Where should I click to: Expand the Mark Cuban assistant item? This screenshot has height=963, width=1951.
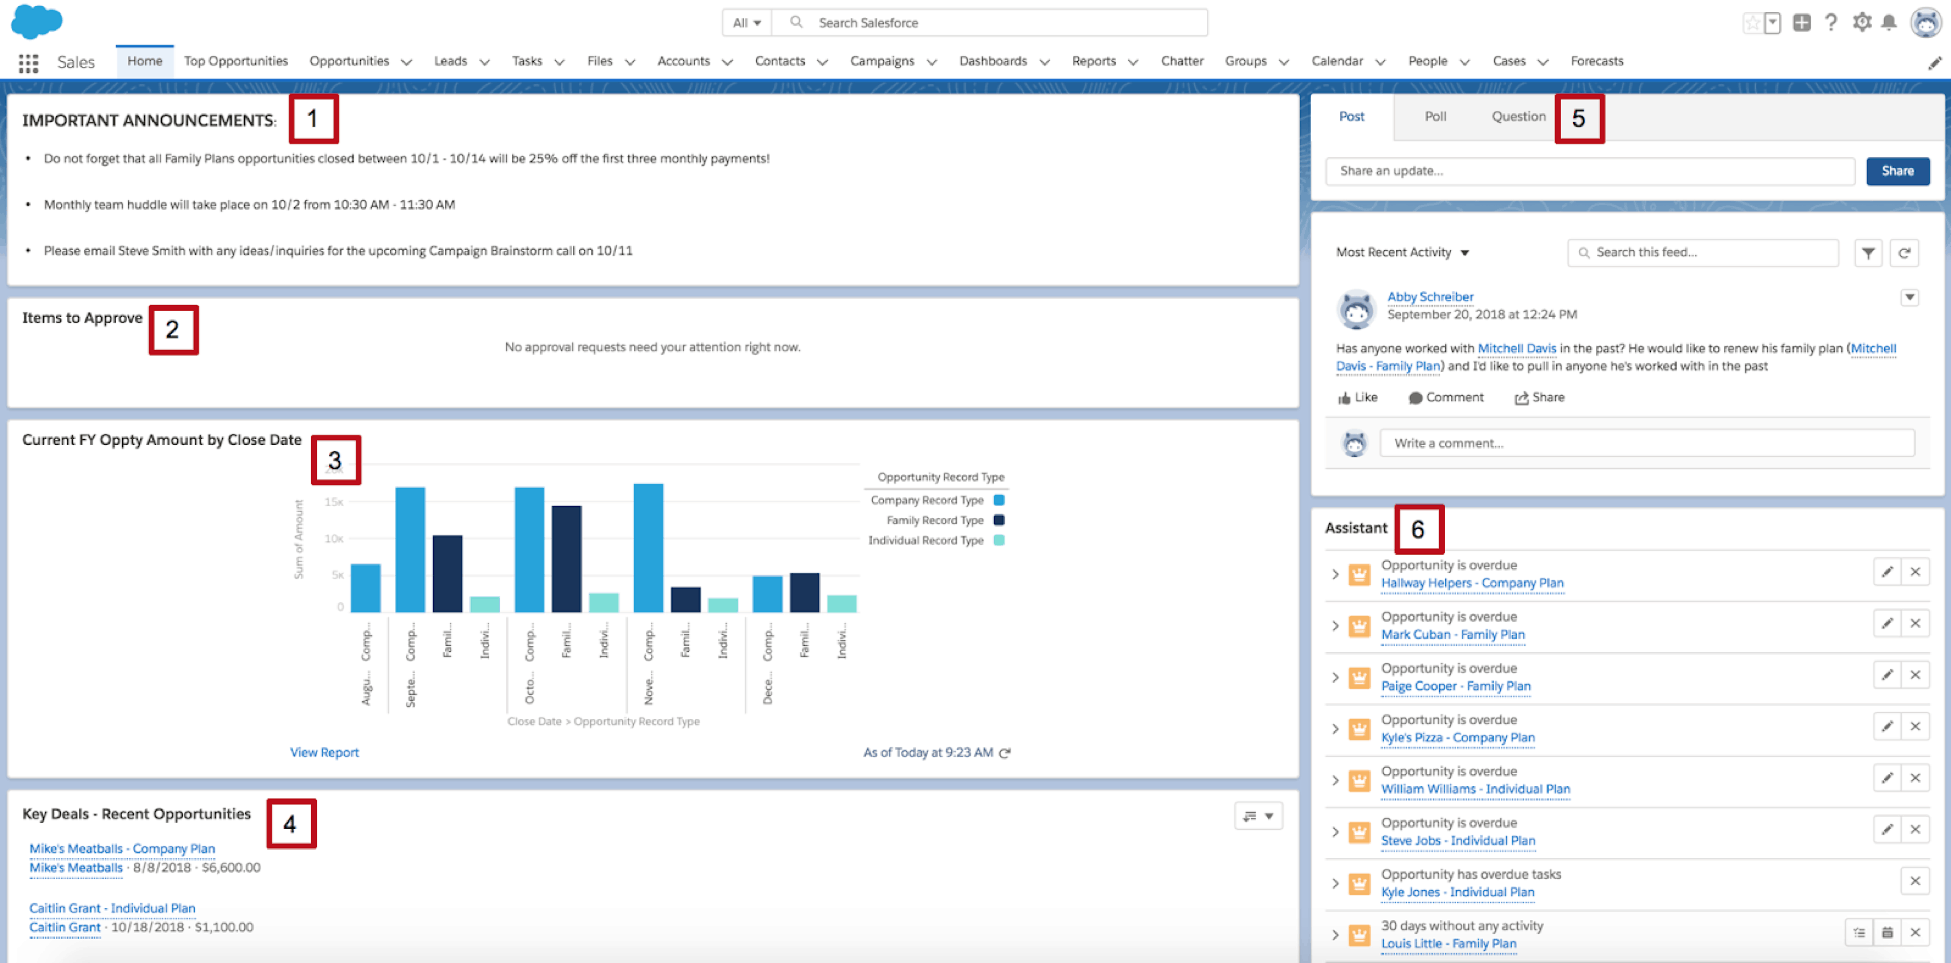click(1335, 626)
